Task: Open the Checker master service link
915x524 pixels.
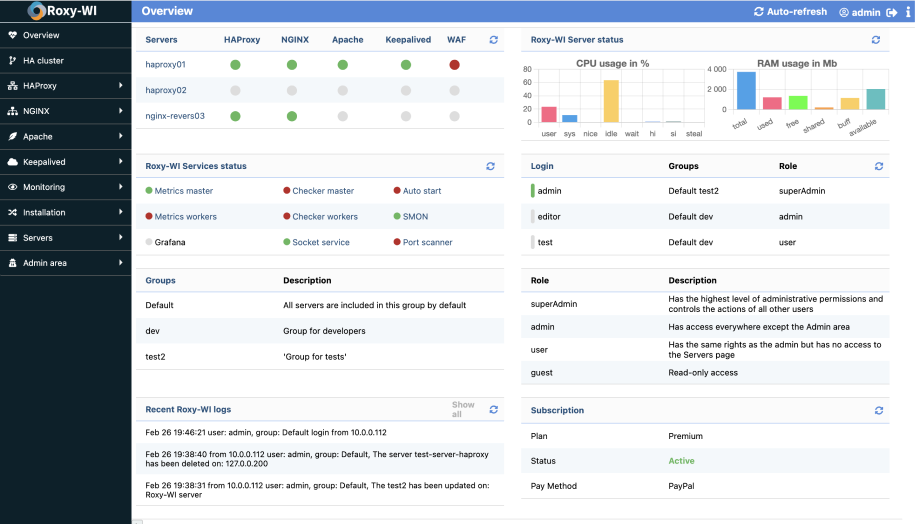Action: [x=323, y=191]
